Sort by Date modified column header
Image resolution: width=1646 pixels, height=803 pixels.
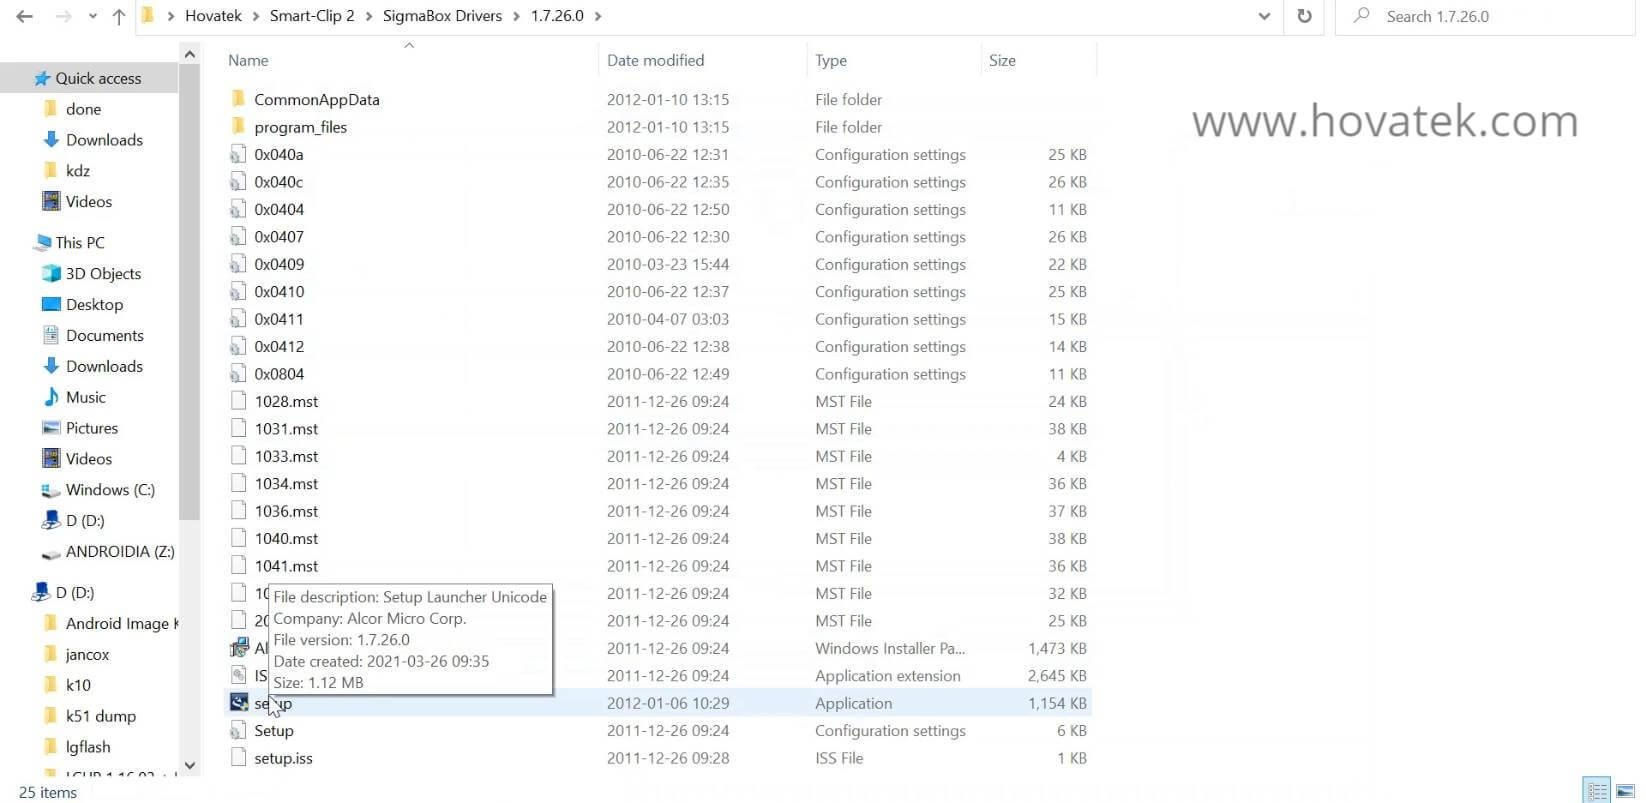655,60
